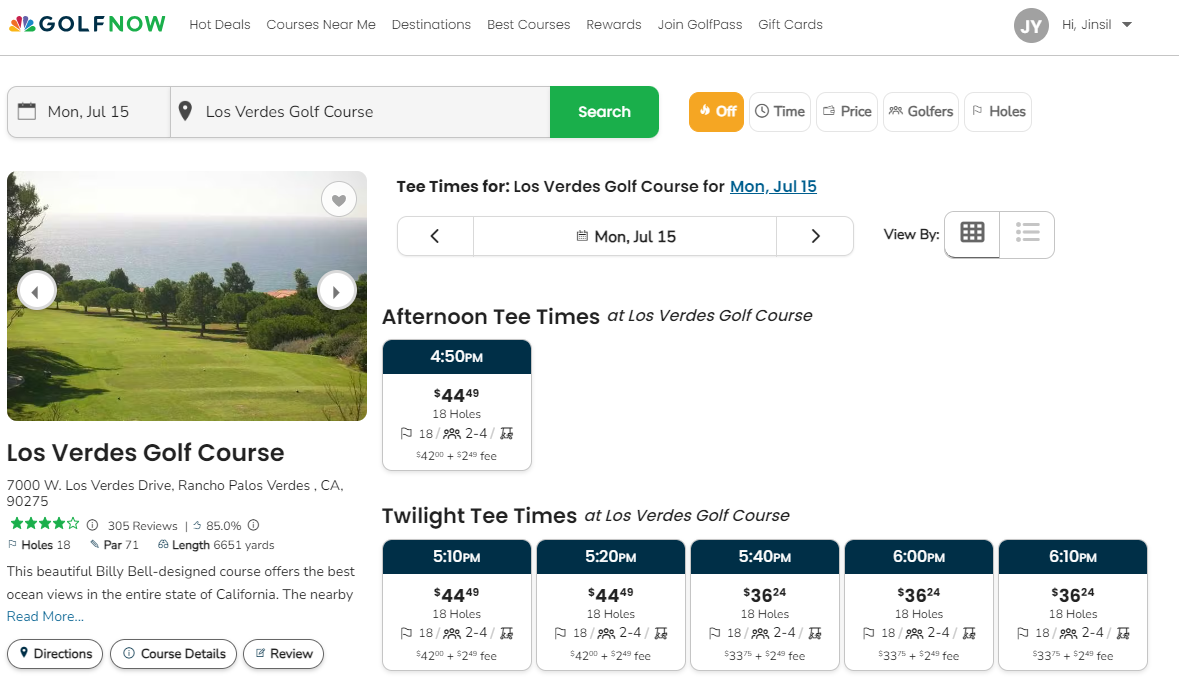
Task: Click the golfers icon on the 5:10PM card
Action: 452,634
